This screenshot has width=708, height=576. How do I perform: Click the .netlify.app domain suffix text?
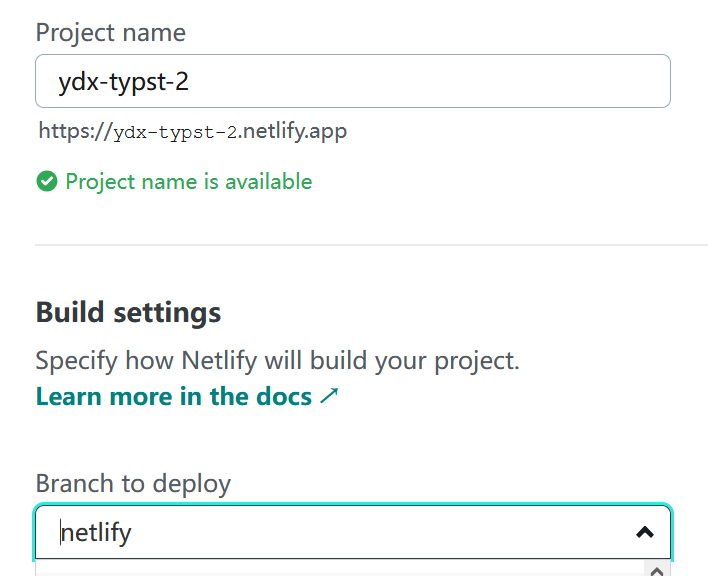coord(293,131)
